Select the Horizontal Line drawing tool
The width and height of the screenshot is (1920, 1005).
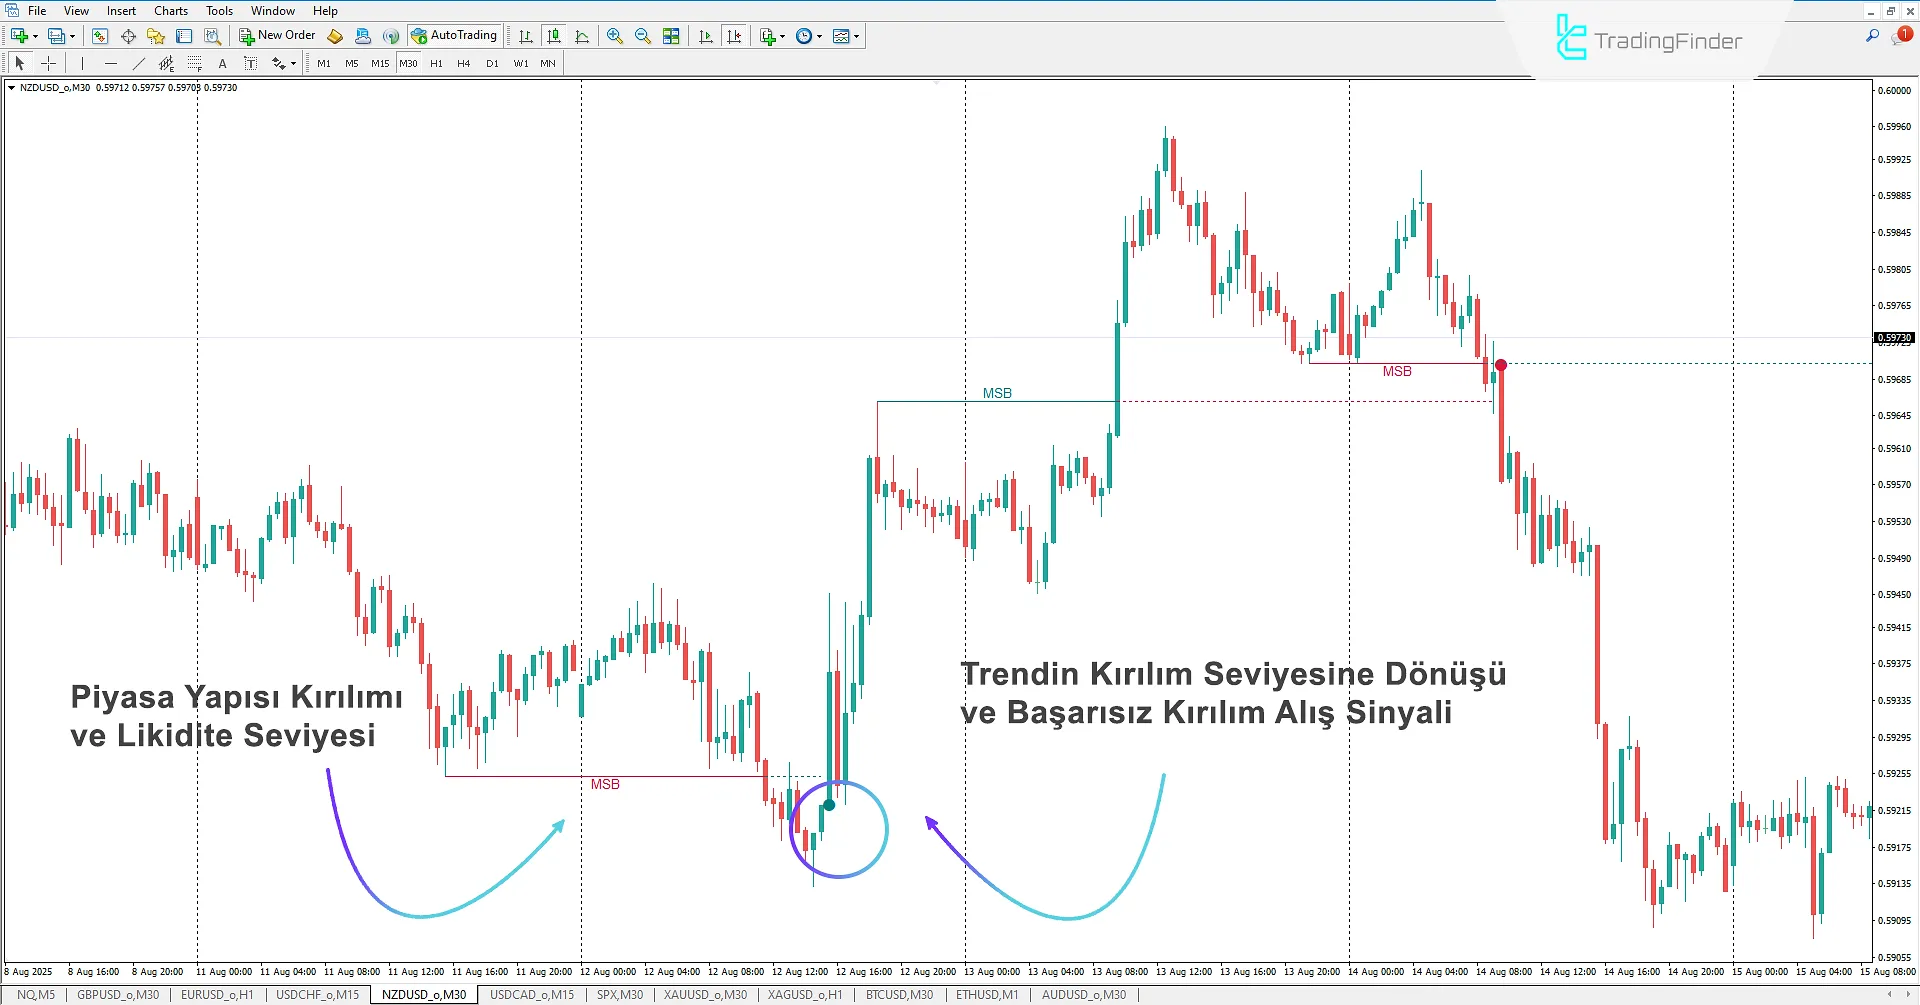pos(111,63)
